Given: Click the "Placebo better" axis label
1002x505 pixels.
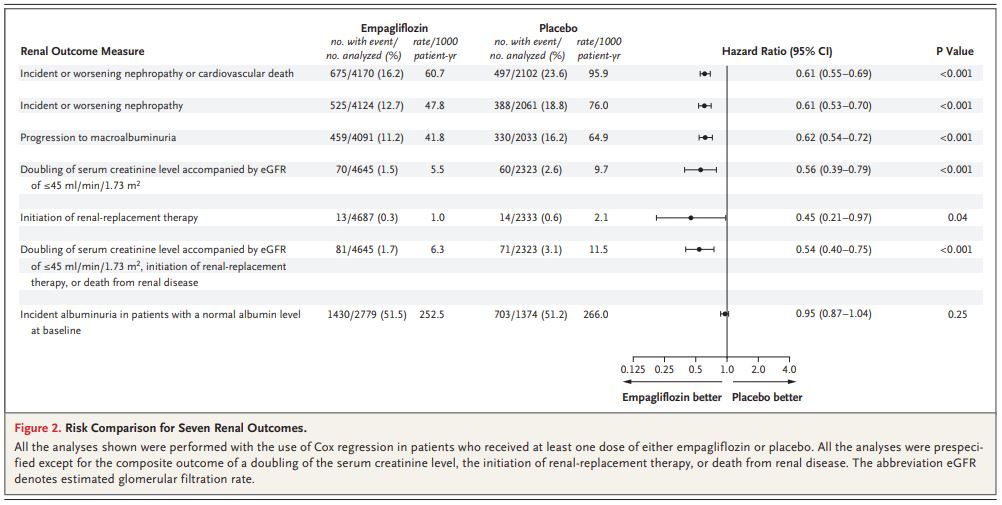Looking at the screenshot, I should (767, 397).
